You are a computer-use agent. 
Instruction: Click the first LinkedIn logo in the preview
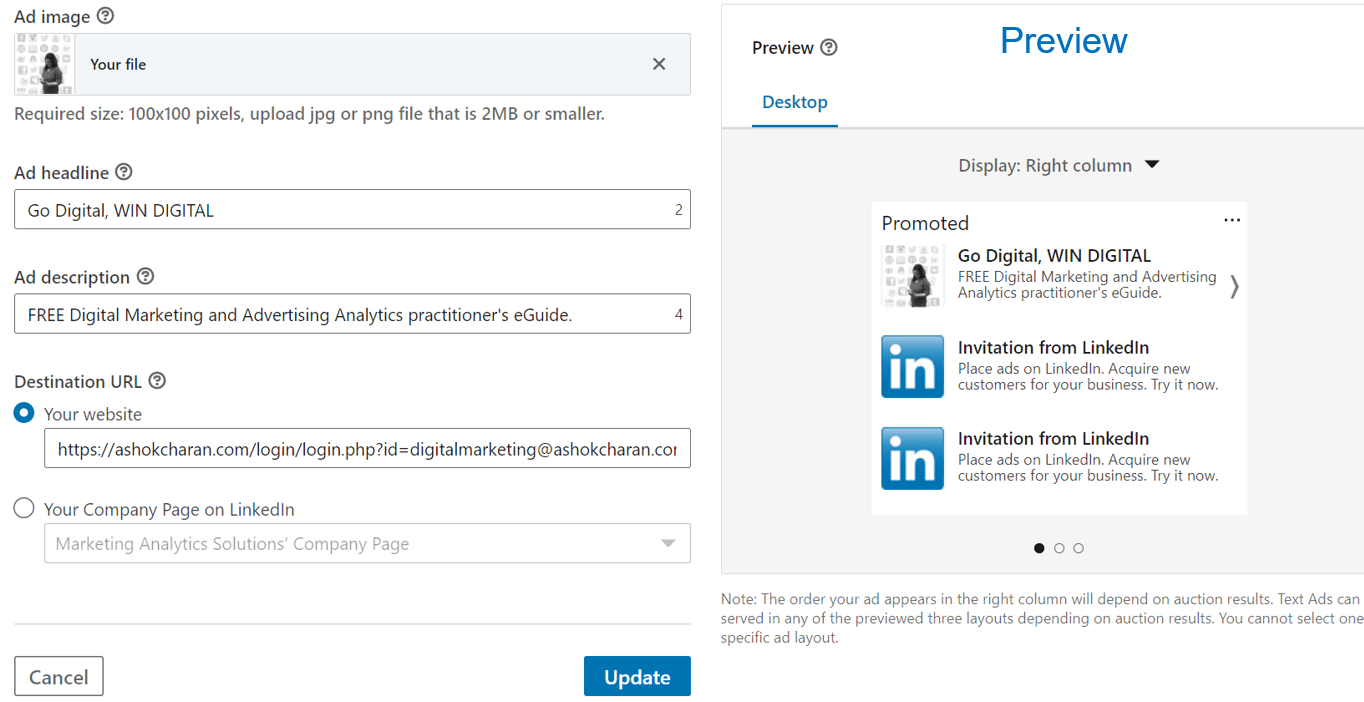(x=912, y=367)
